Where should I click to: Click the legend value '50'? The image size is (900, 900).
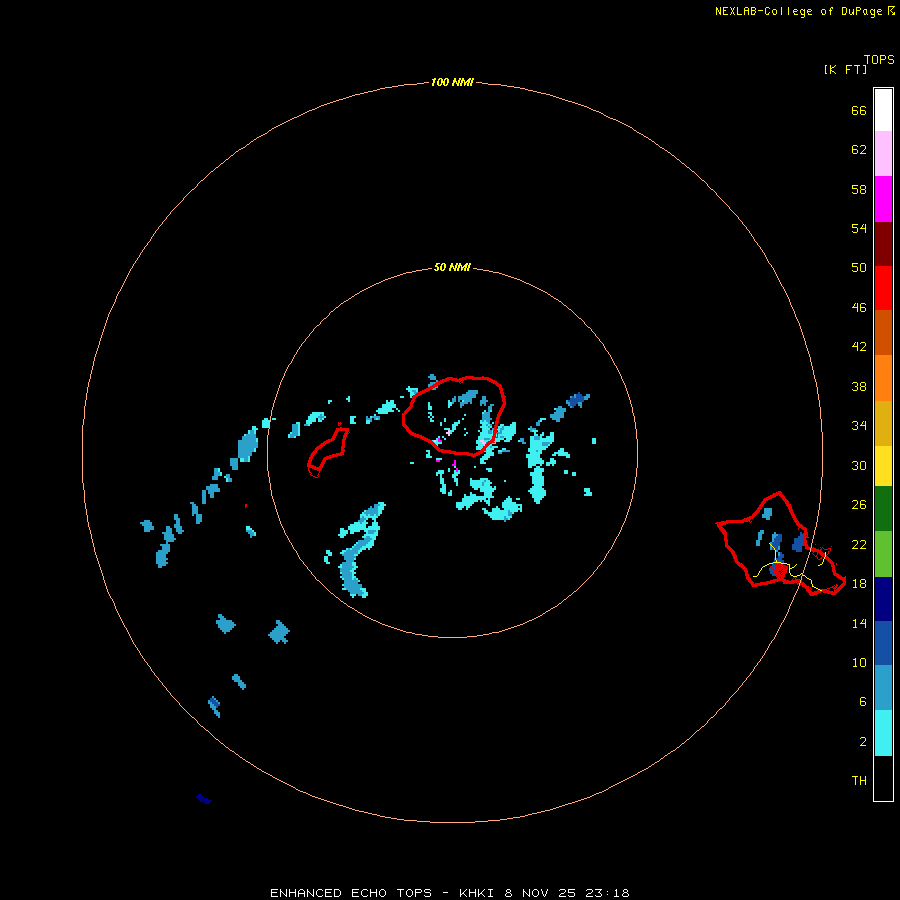tap(859, 267)
